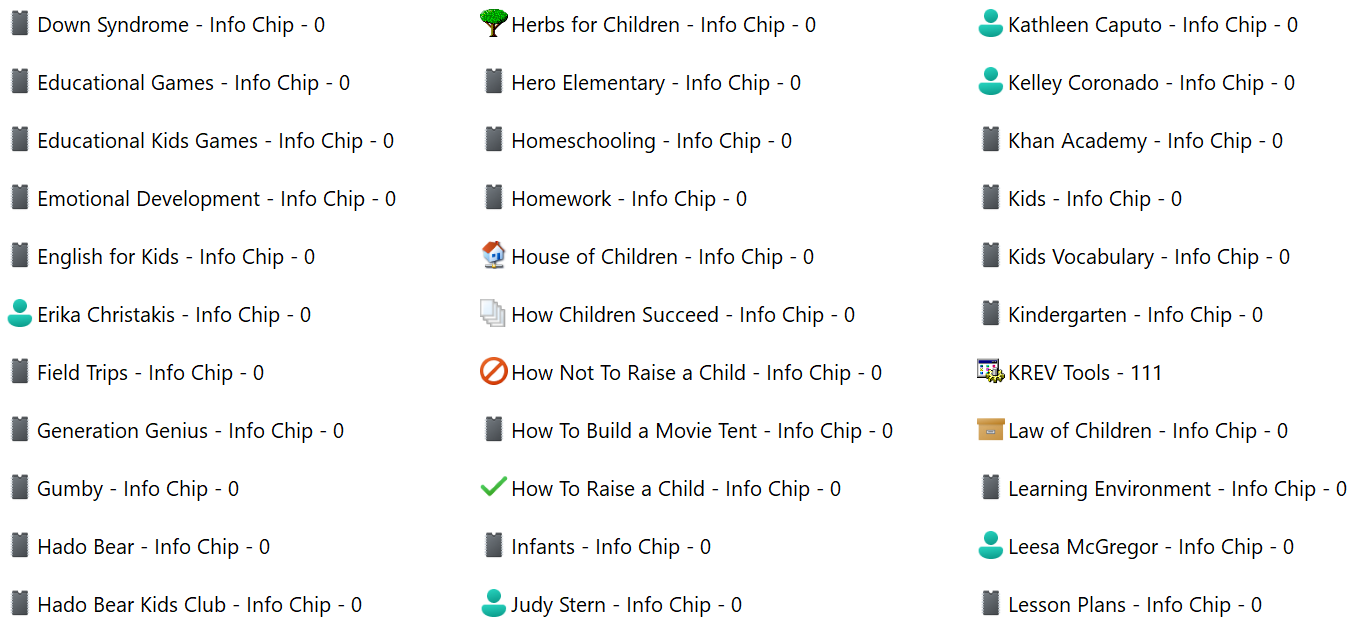Click the green checkmark icon for How To Raise a Child
The height and width of the screenshot is (621, 1354).
(x=493, y=487)
